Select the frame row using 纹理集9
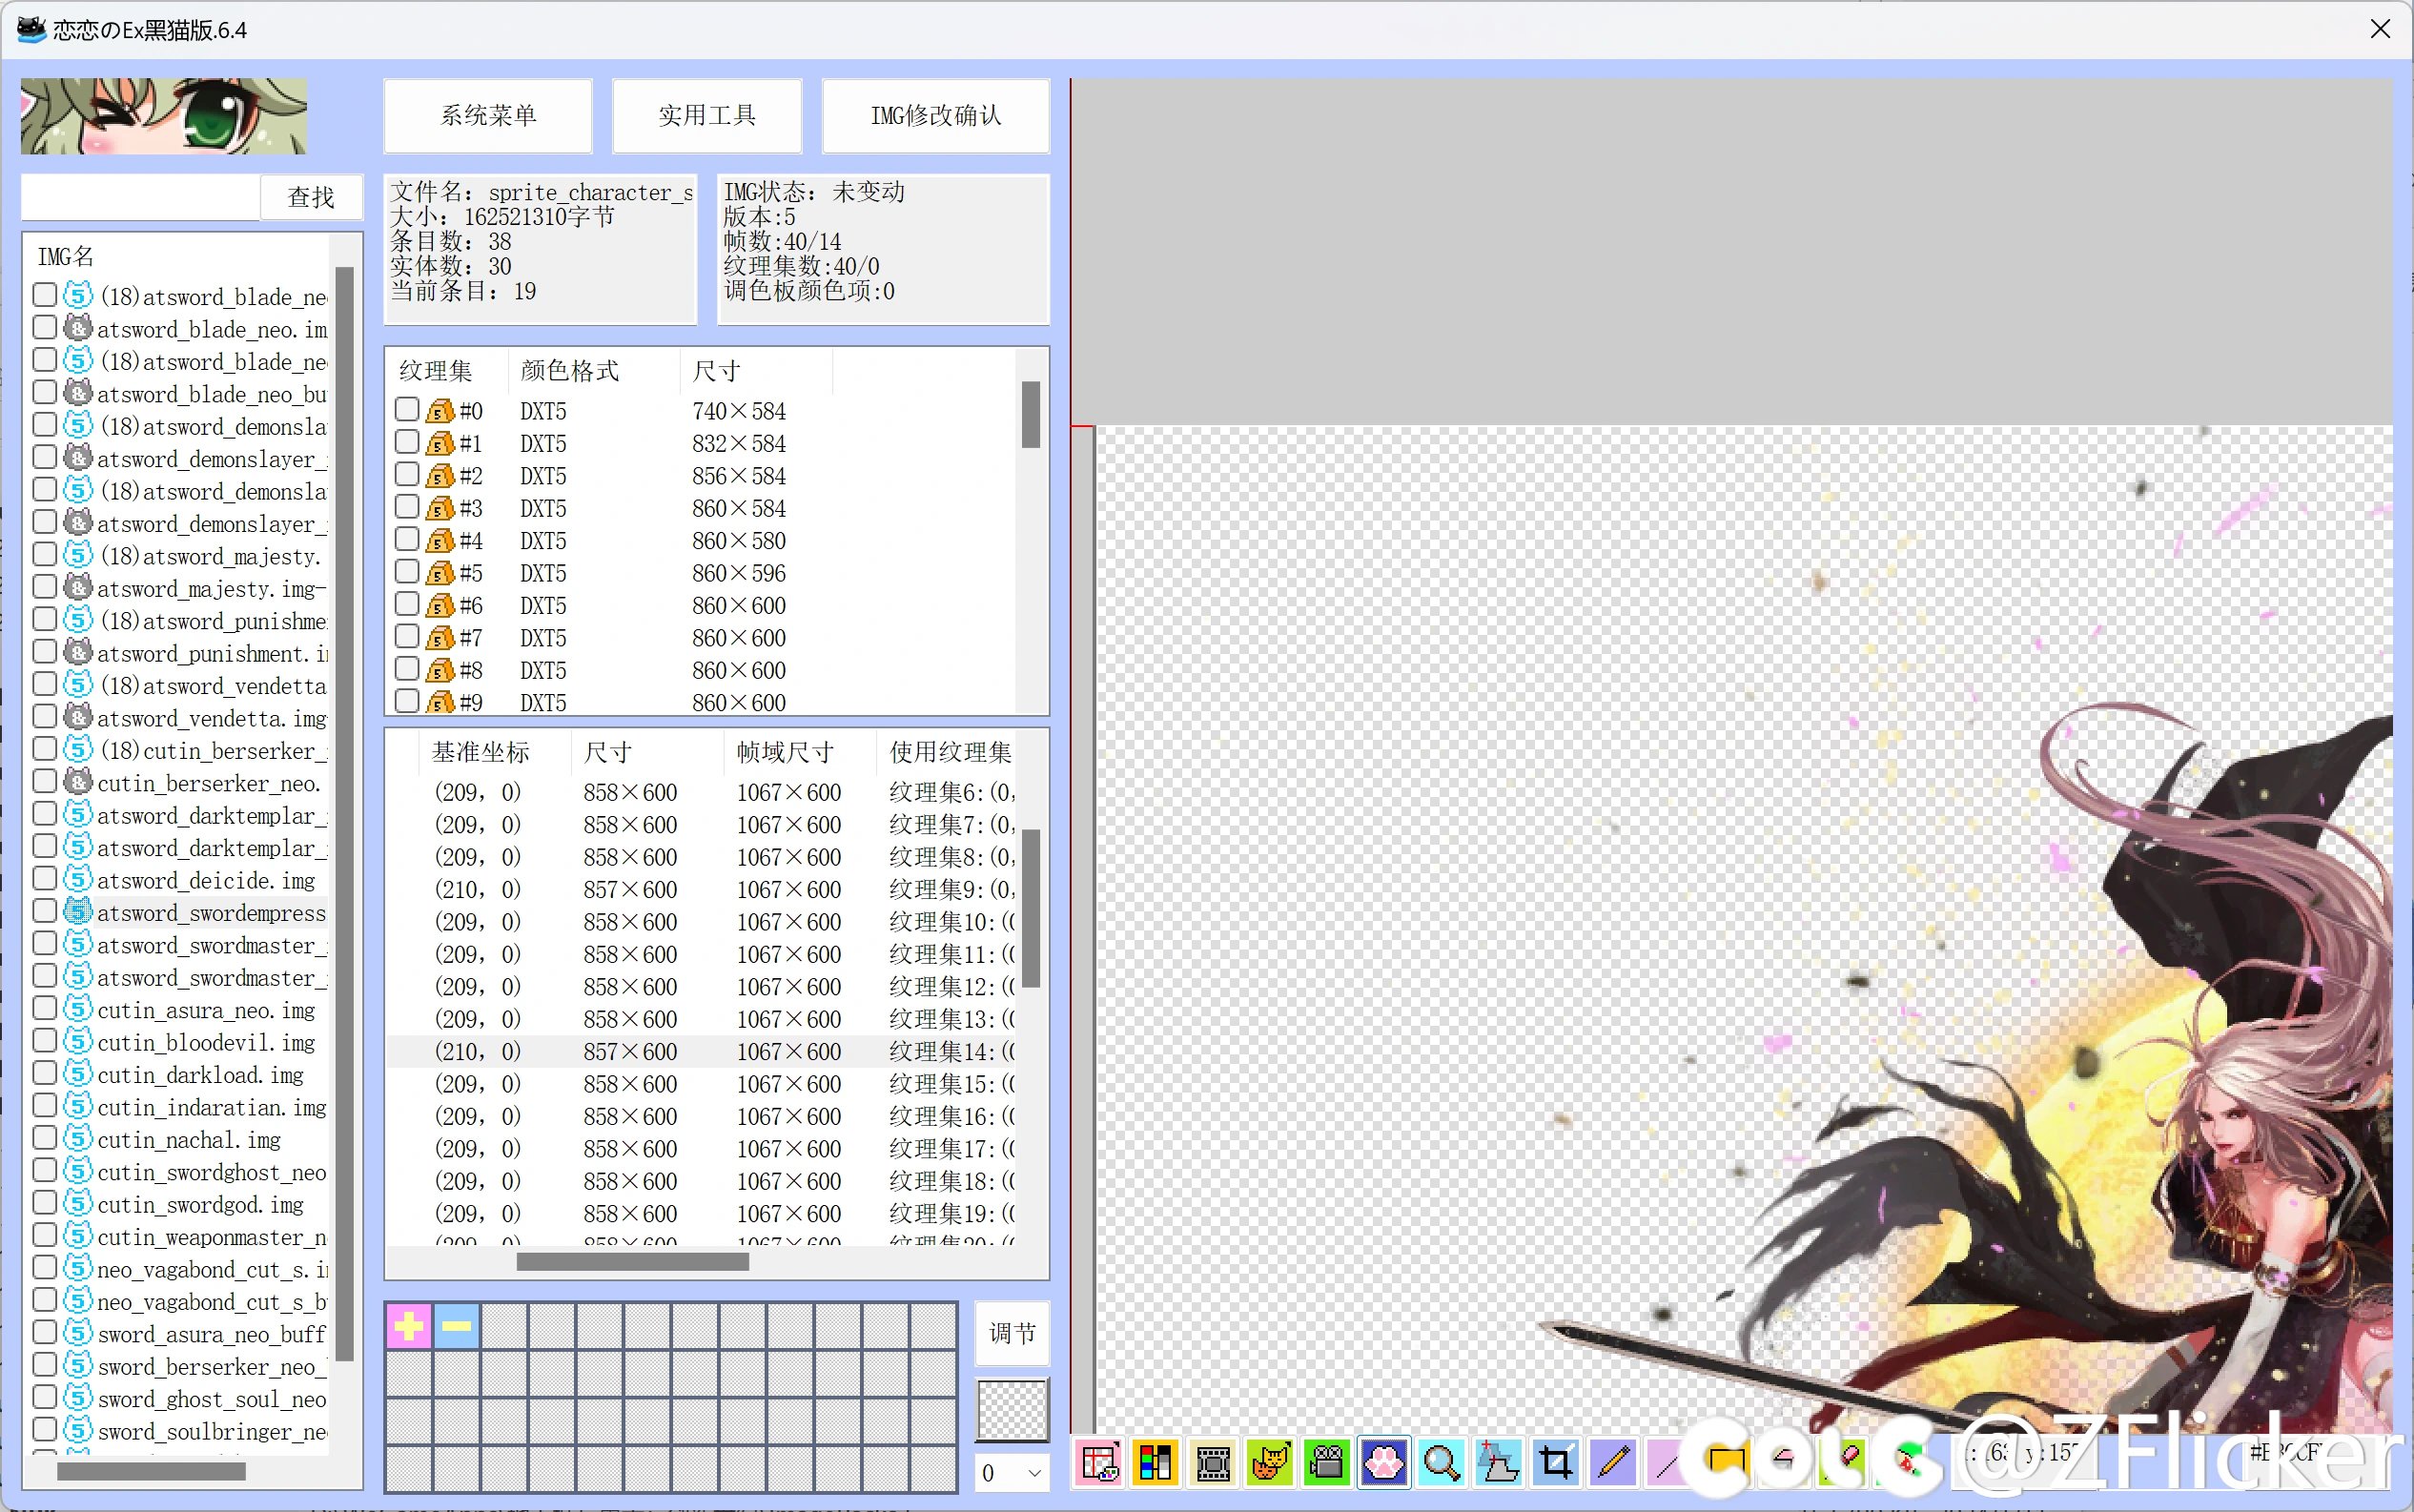 click(x=702, y=889)
